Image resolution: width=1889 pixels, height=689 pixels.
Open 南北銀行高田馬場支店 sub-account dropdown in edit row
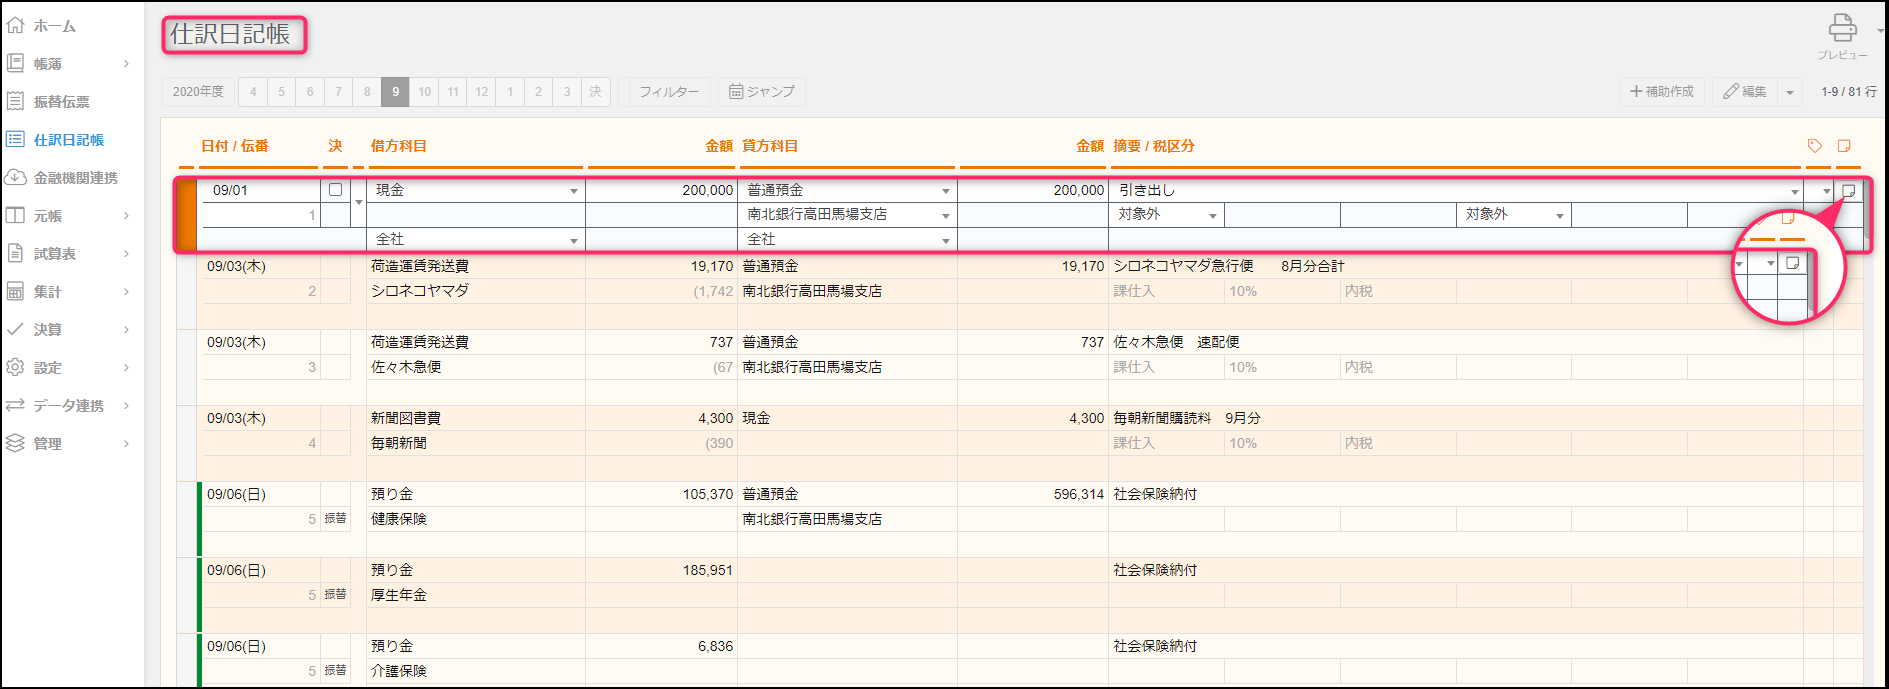(x=945, y=215)
